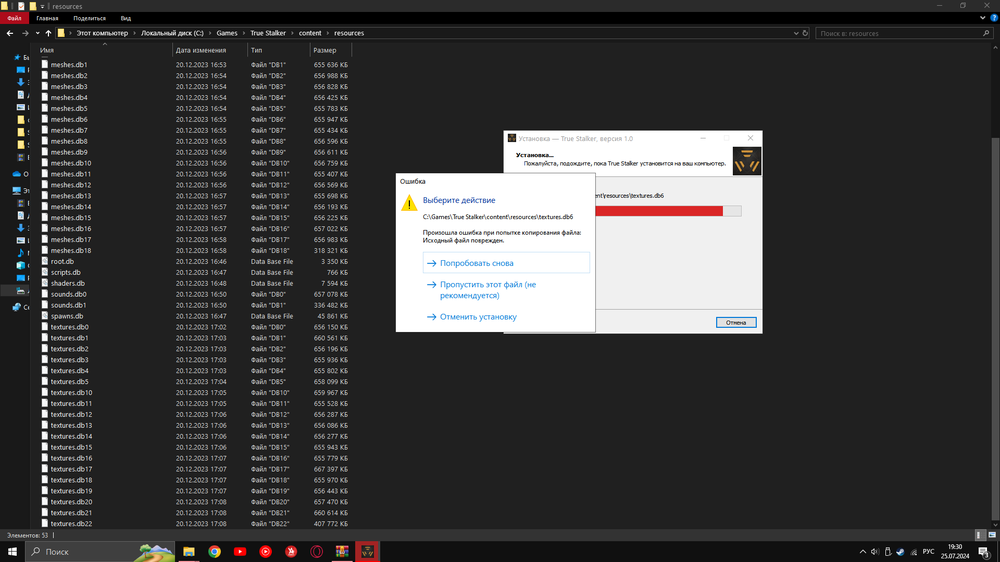Click the Windows Start button
This screenshot has height=562, width=1000.
(12, 551)
